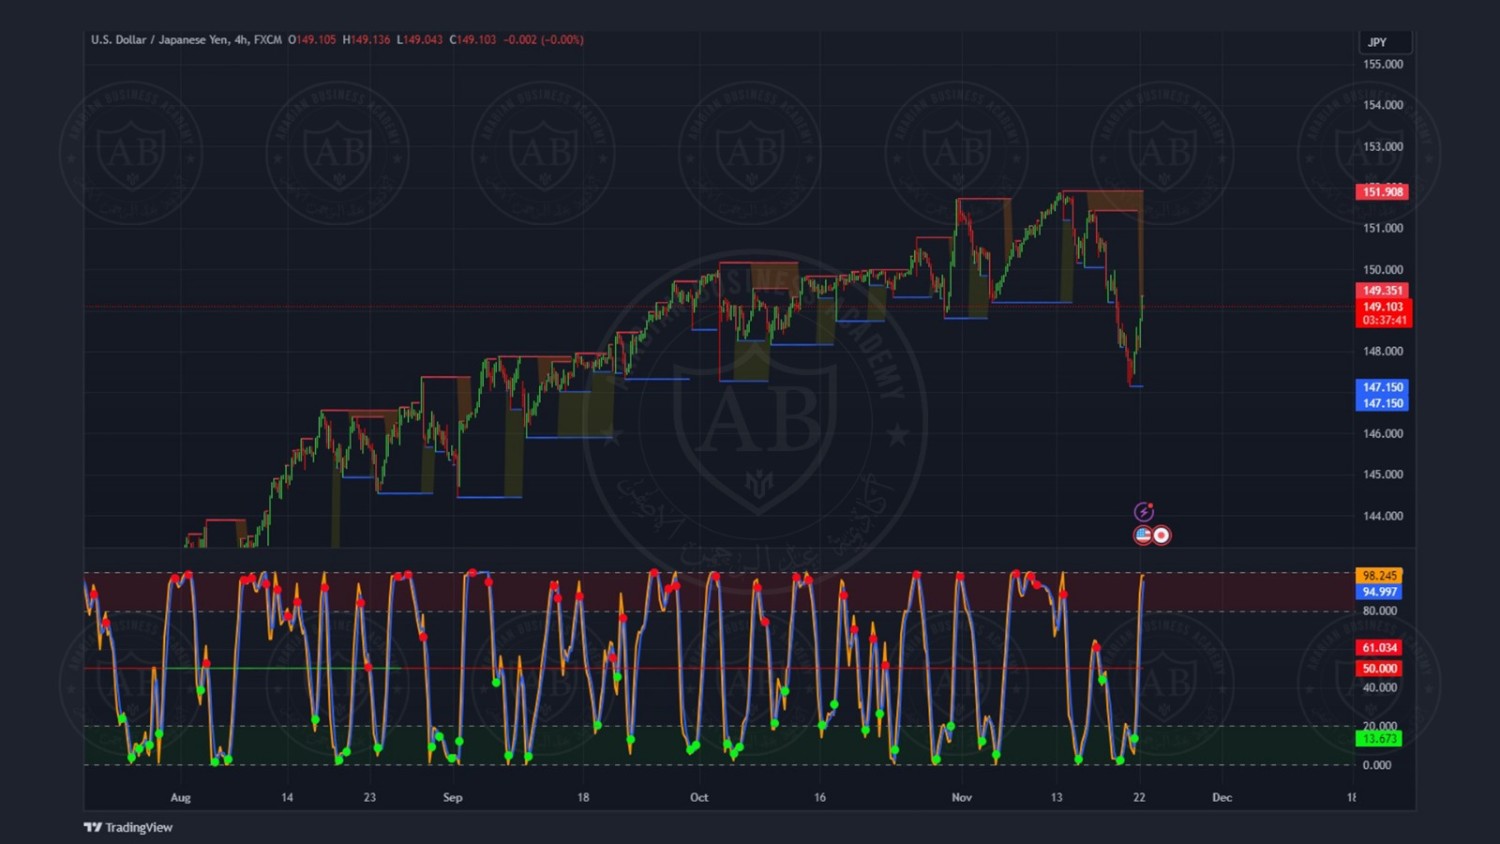Click the Oct date on the time axis
Screen dimensions: 1500x844
tap(699, 798)
